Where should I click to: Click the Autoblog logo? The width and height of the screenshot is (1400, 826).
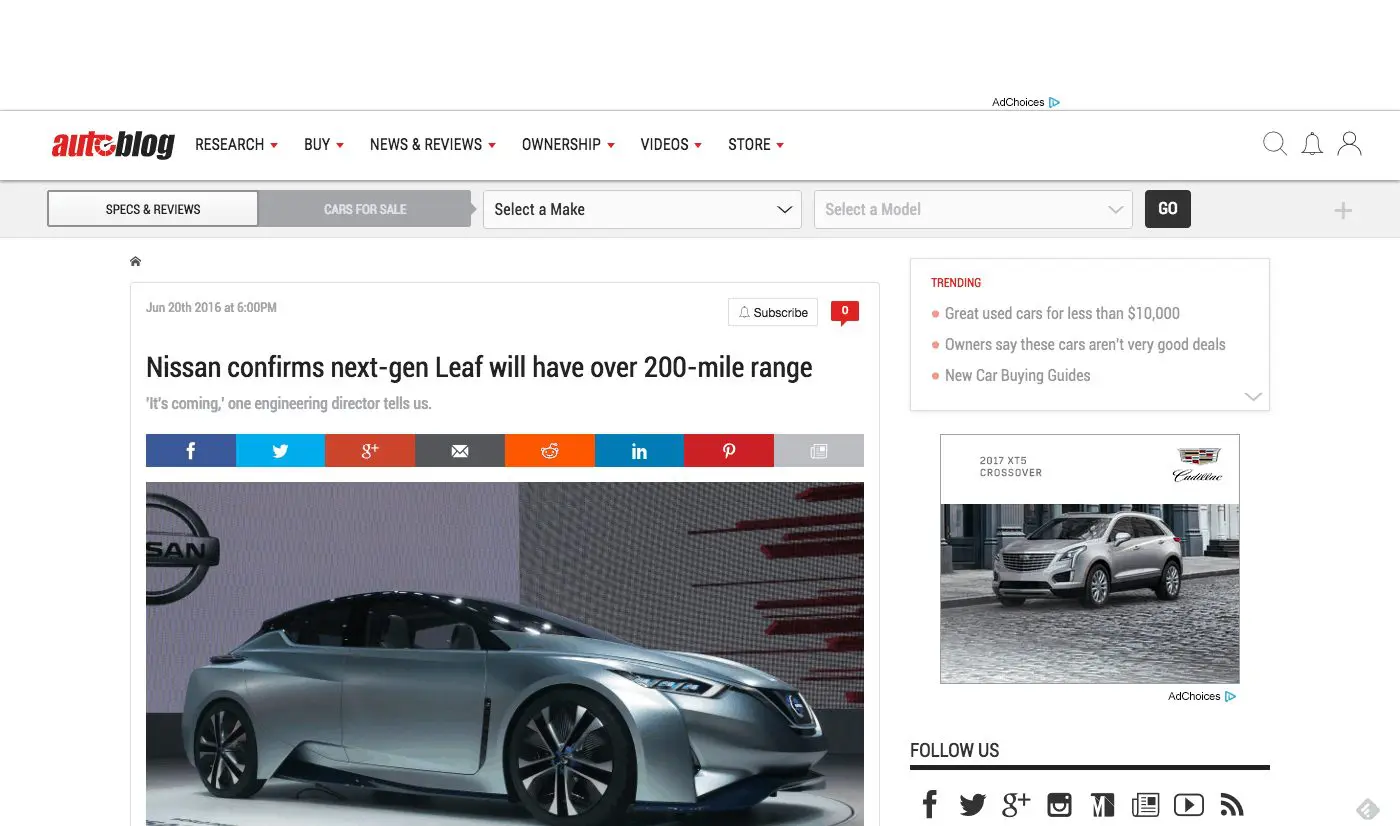pos(113,145)
